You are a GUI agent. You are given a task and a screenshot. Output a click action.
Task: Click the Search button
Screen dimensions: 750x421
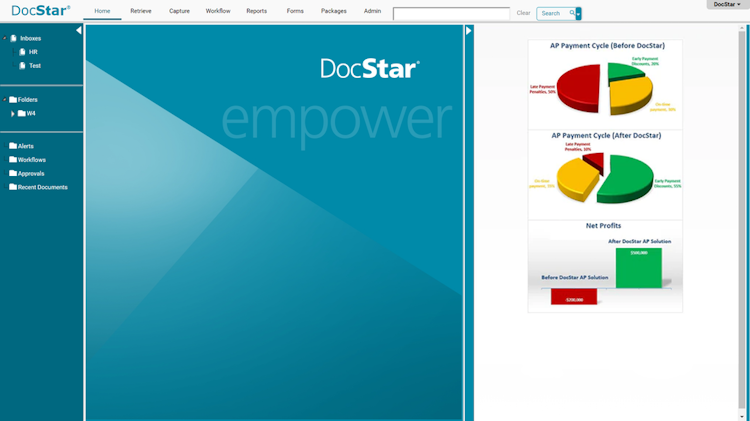[556, 13]
